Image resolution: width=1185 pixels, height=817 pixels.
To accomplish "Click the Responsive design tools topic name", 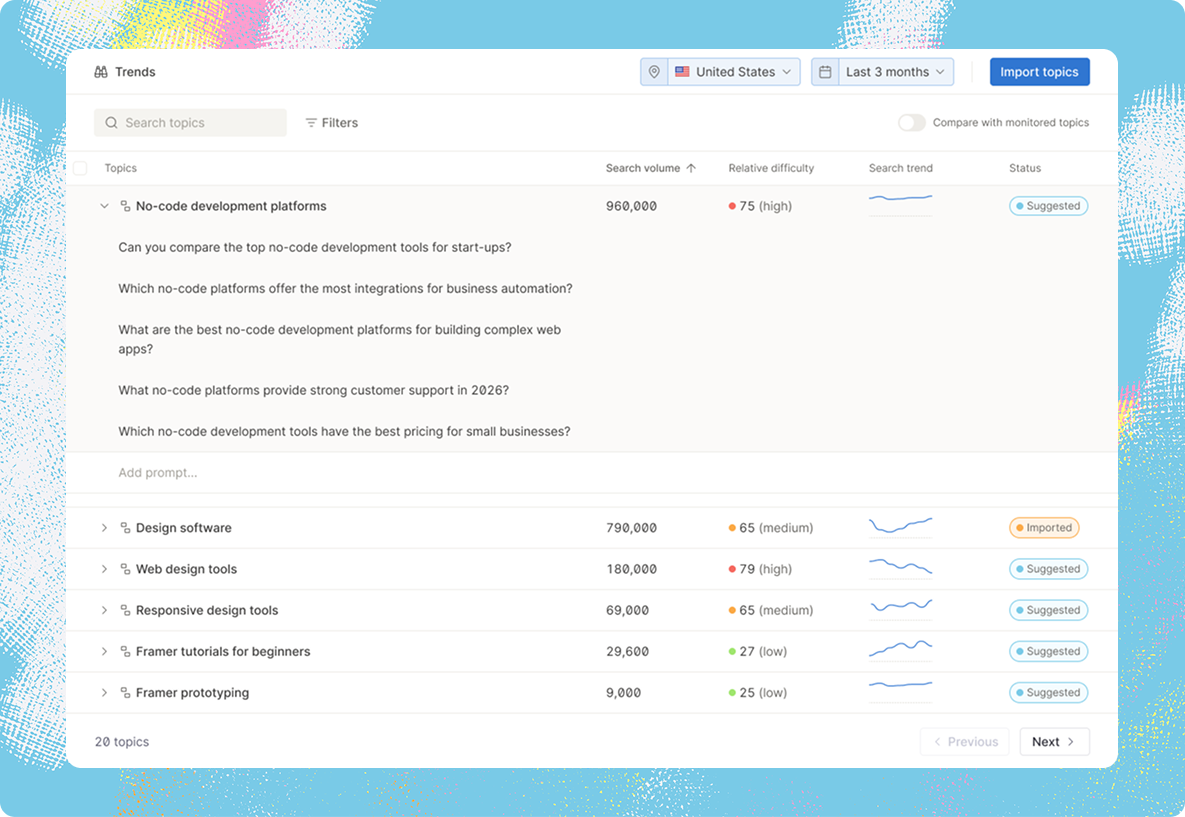I will (207, 611).
